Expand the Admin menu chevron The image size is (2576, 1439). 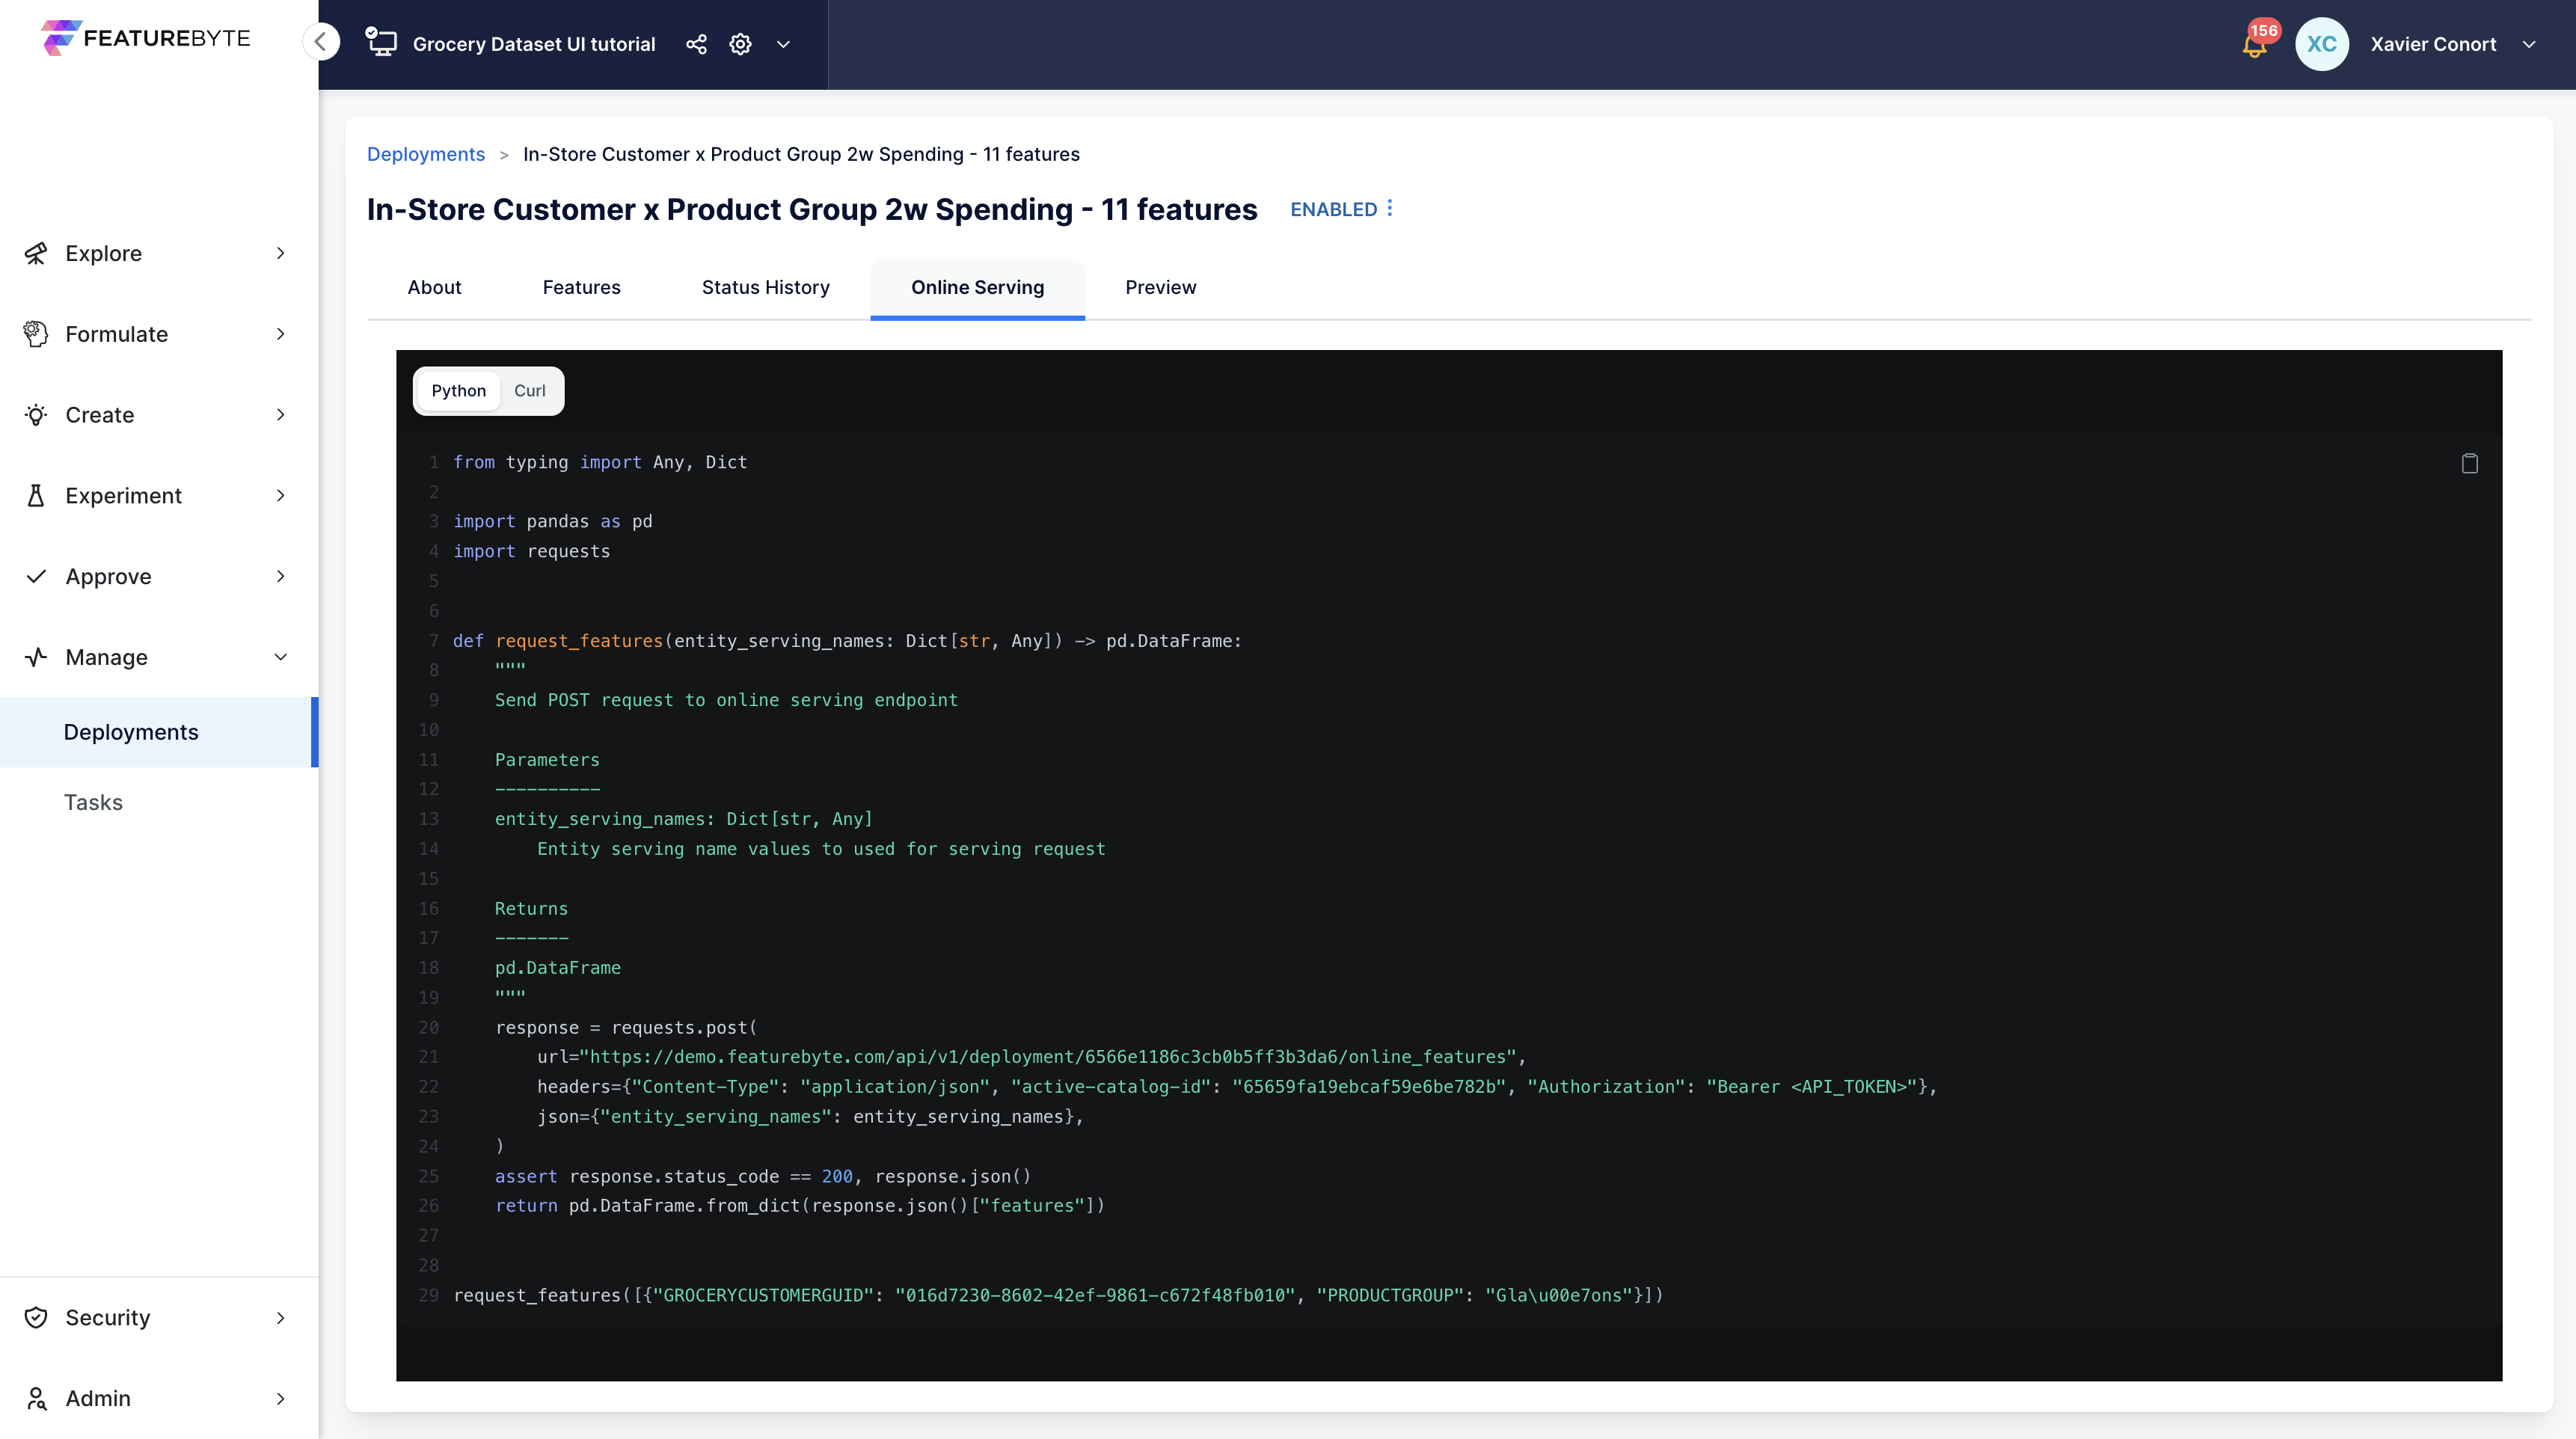281,1399
